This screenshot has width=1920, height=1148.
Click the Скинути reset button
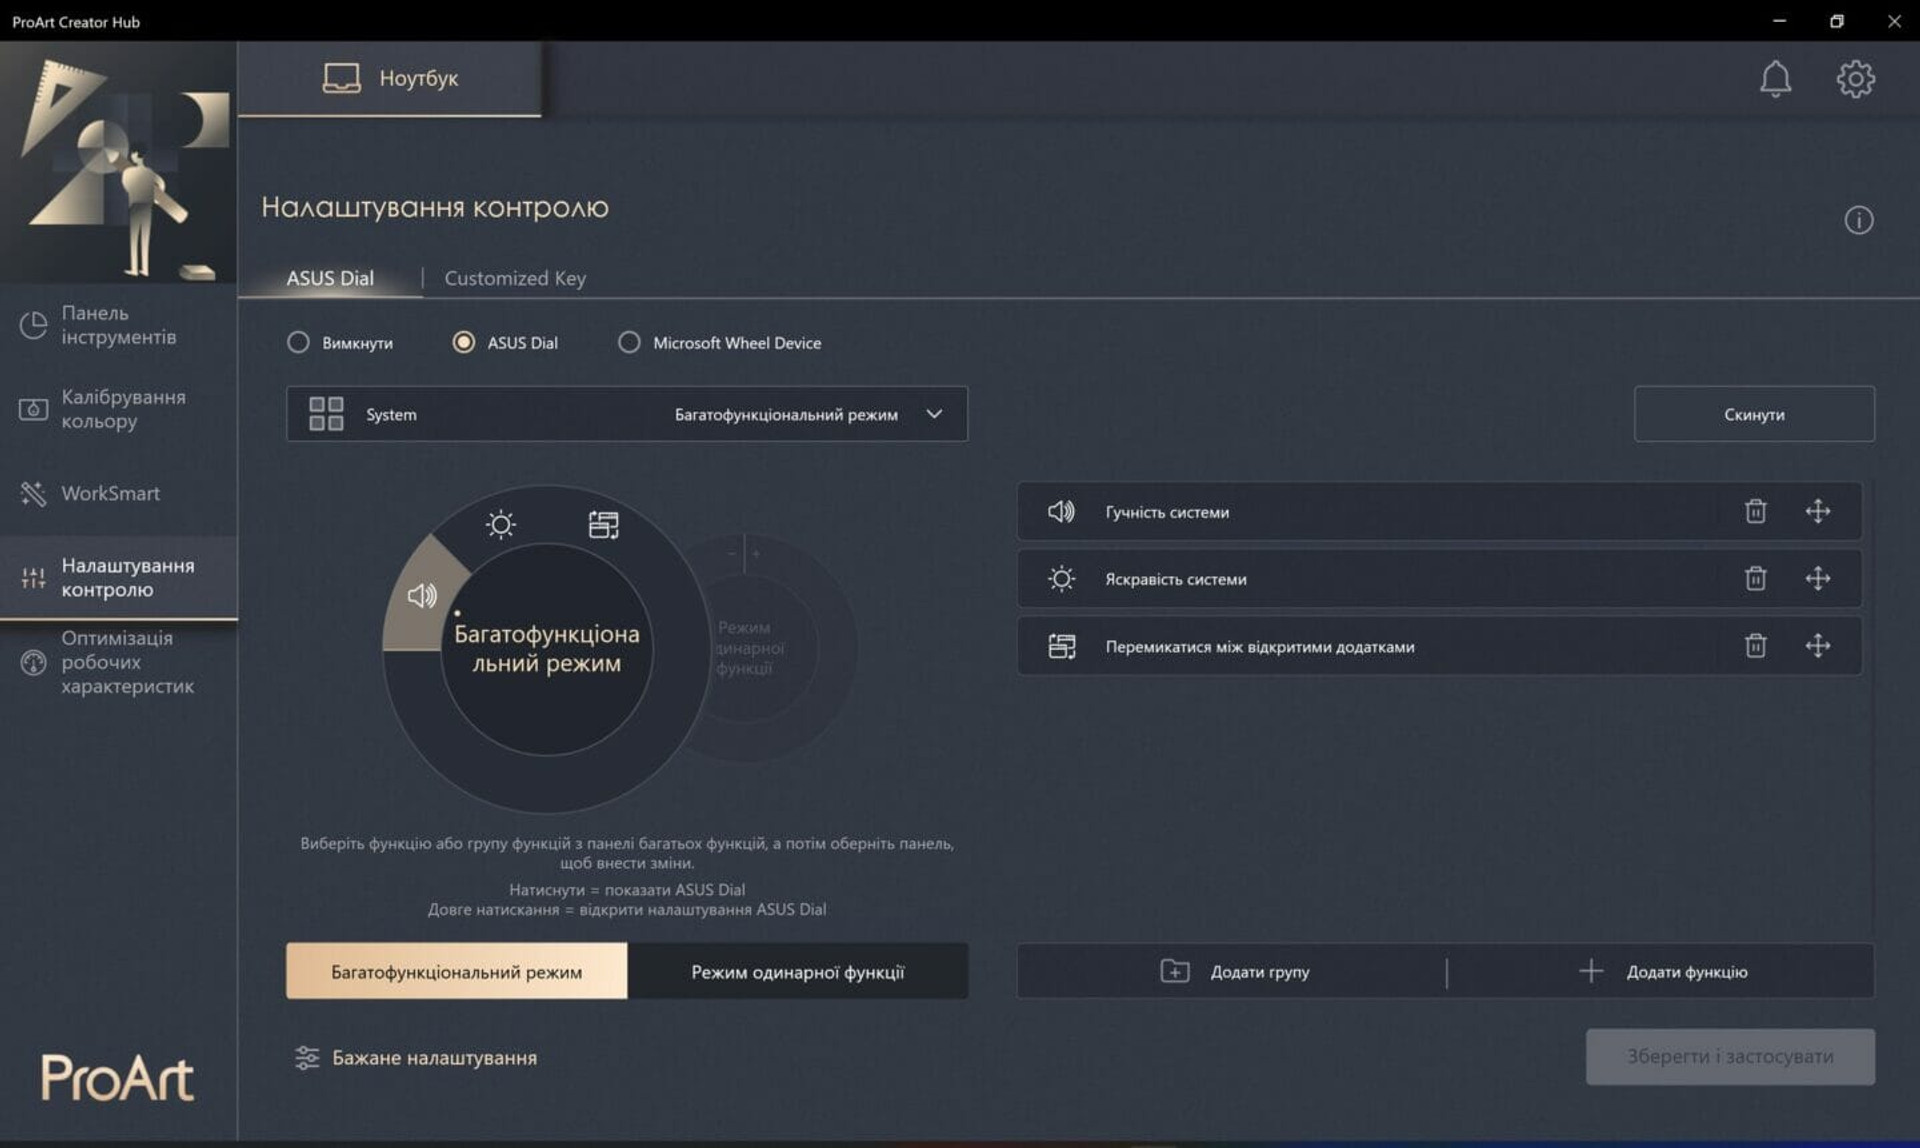point(1754,414)
